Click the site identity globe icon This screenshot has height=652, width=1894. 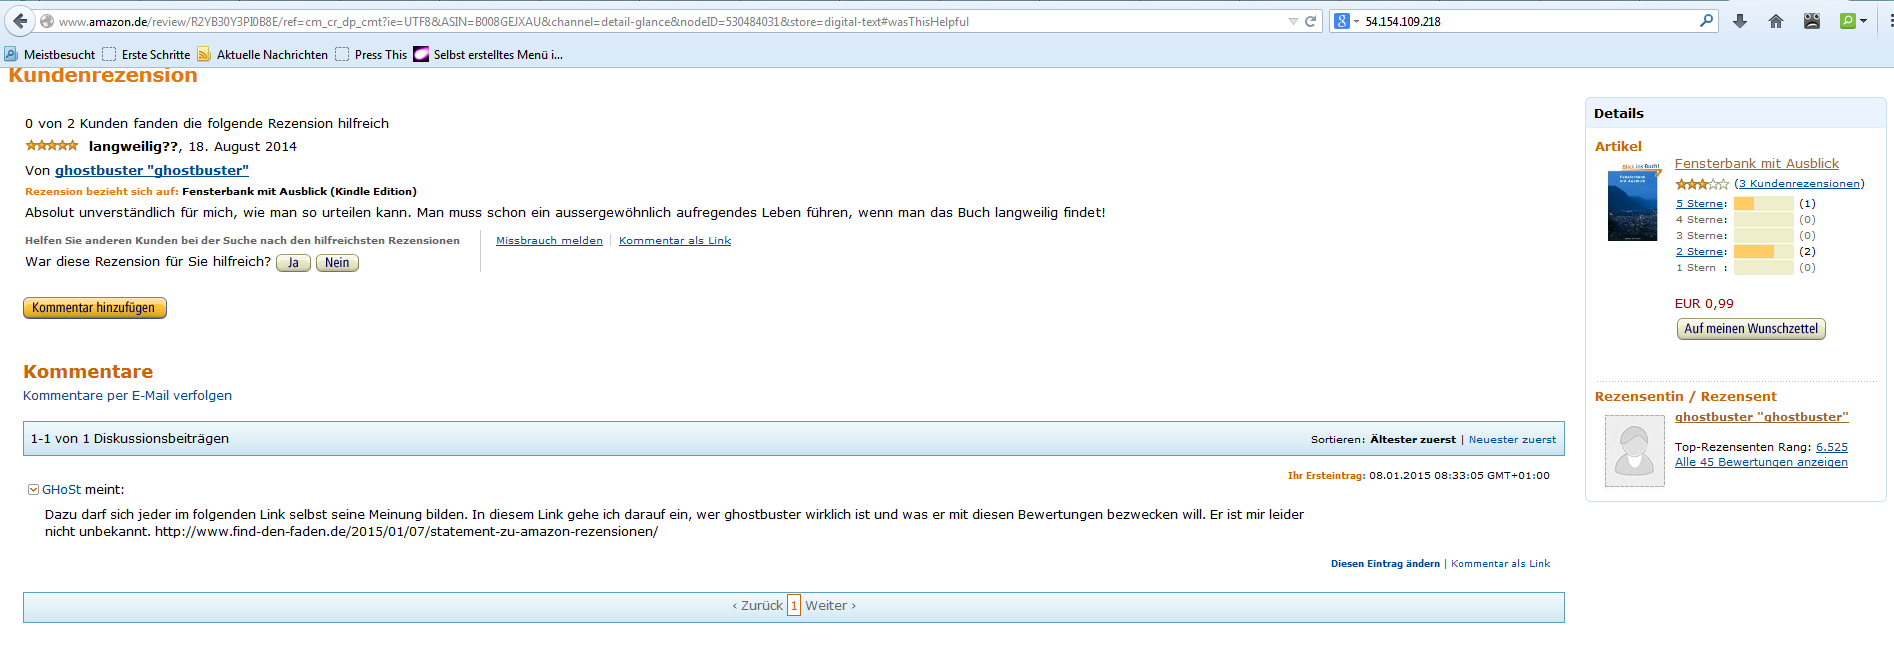[47, 21]
